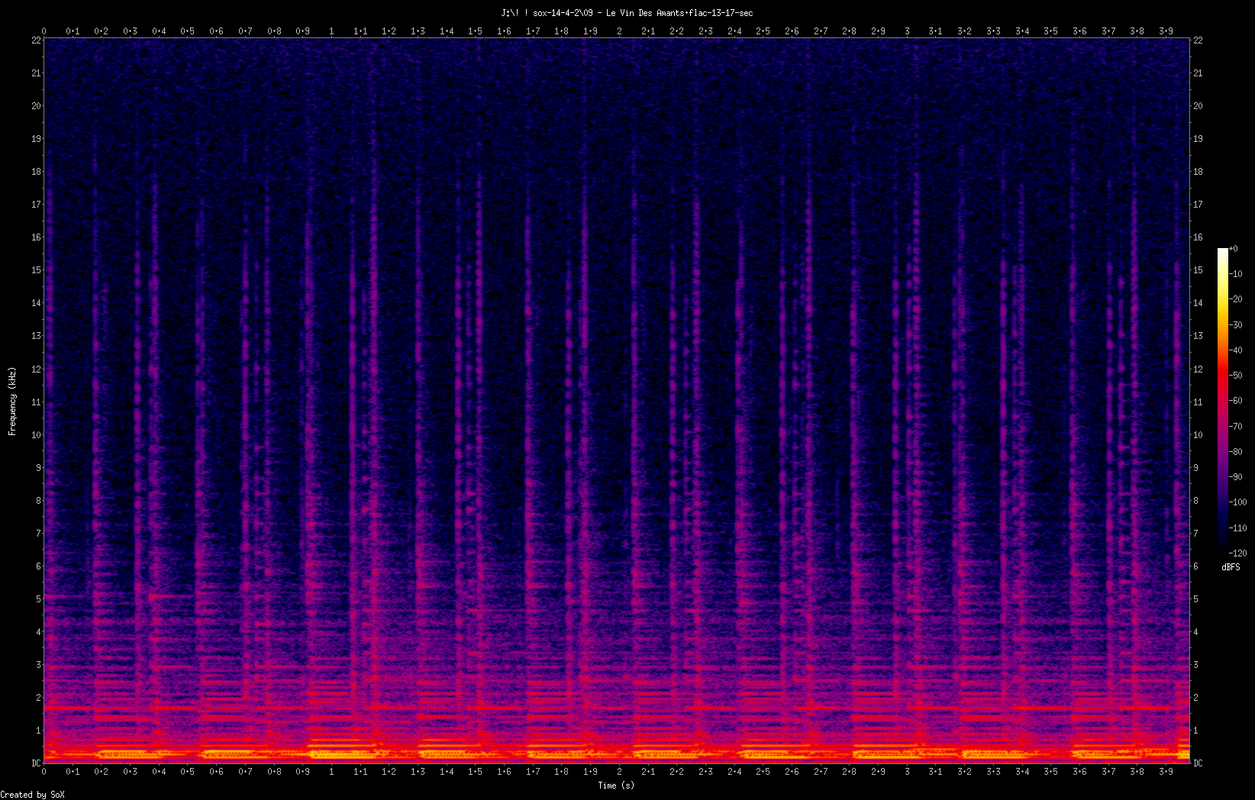Click the "3" tick on the bottom time axis

(x=907, y=772)
